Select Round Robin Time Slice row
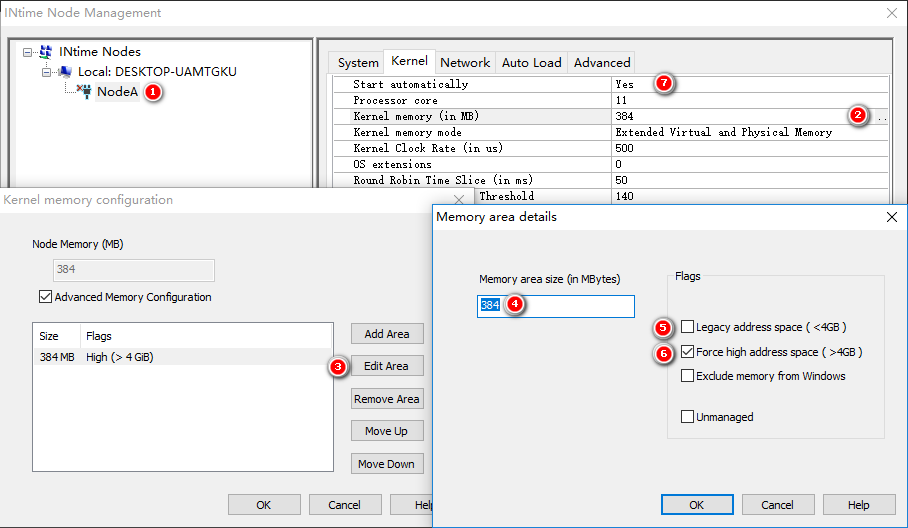The image size is (908, 528). coord(611,180)
